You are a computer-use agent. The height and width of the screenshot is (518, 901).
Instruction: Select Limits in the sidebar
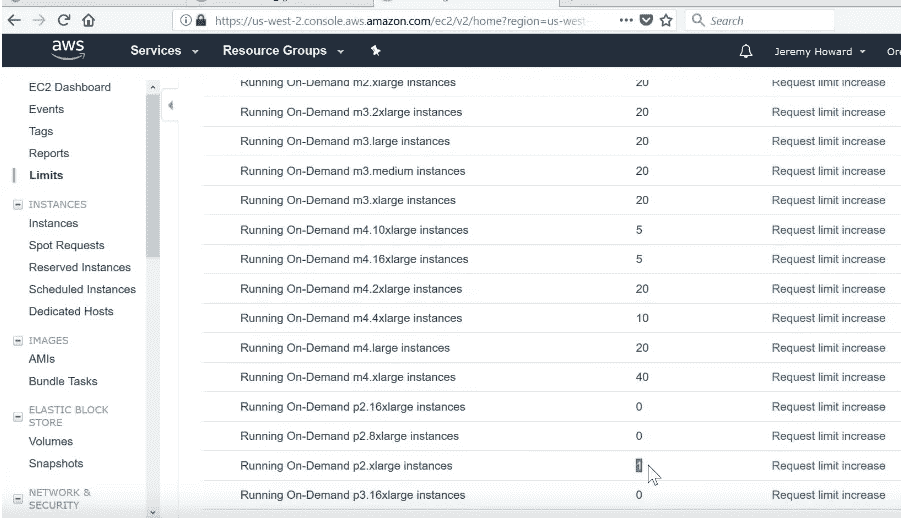46,175
